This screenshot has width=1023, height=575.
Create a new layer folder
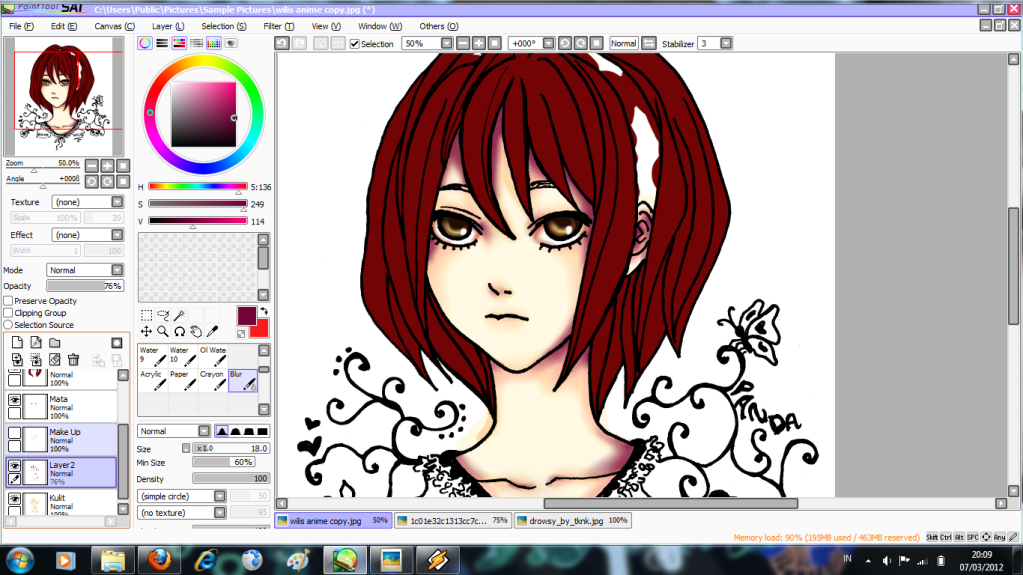(54, 343)
